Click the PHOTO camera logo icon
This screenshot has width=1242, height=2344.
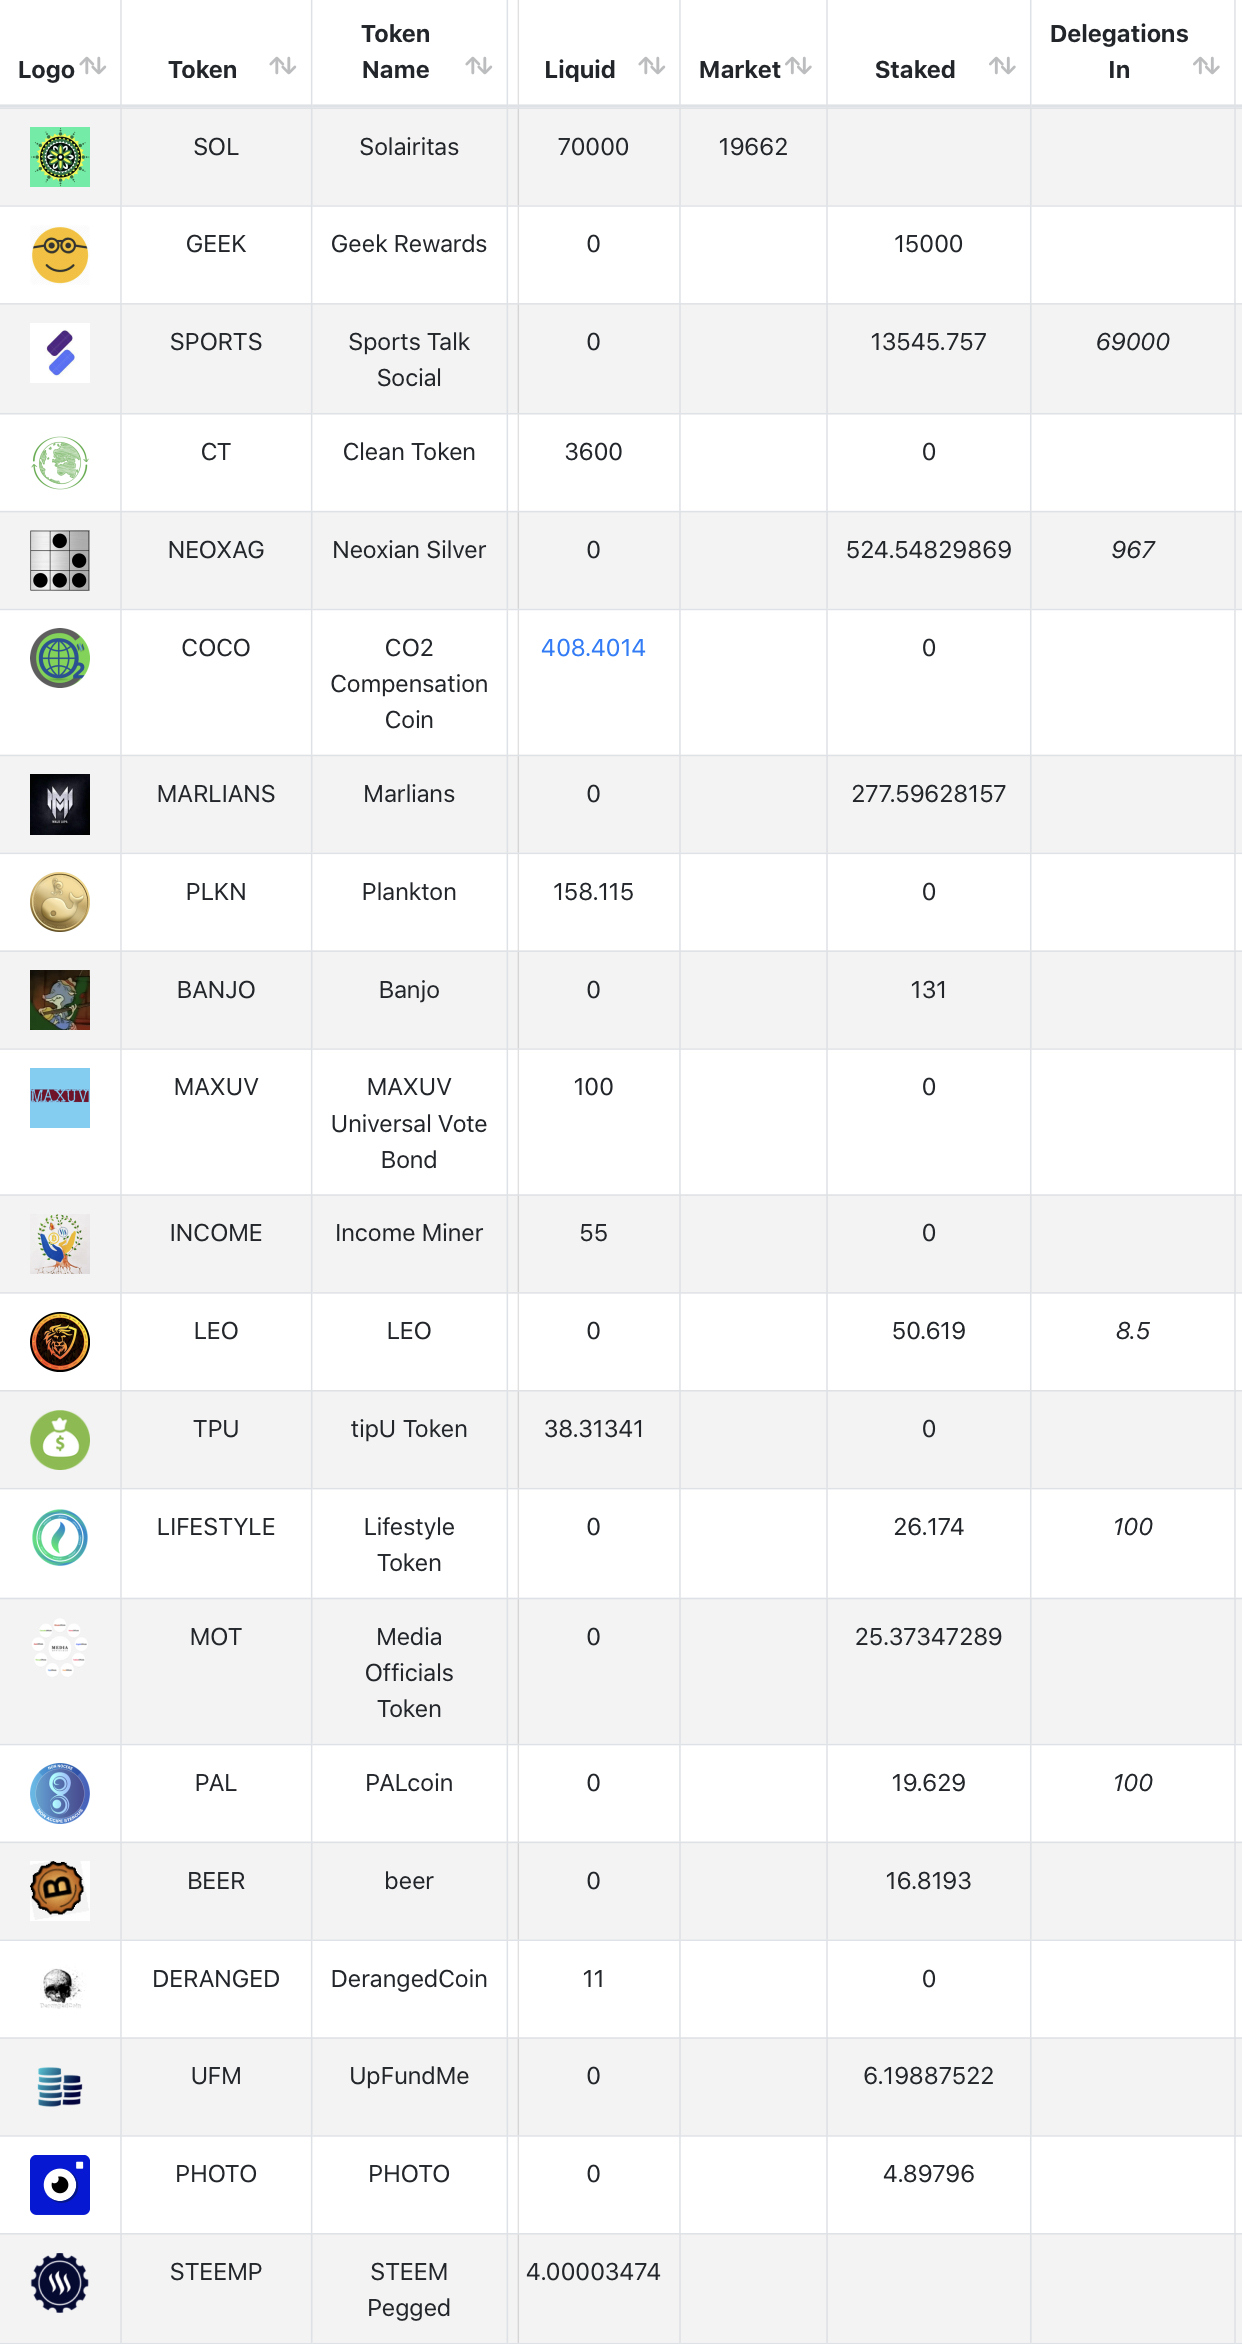[x=60, y=2185]
